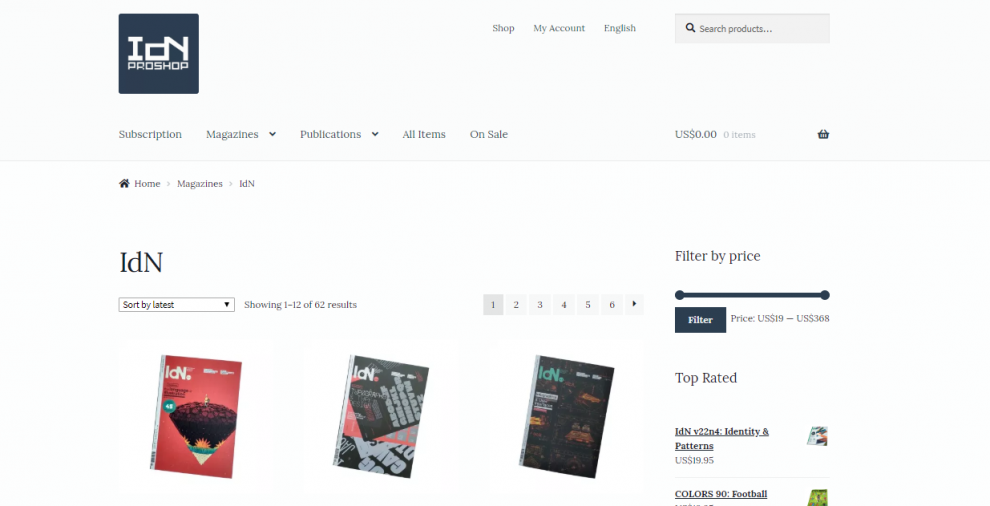
Task: Click the Home breadcrumb house icon
Action: 124,183
